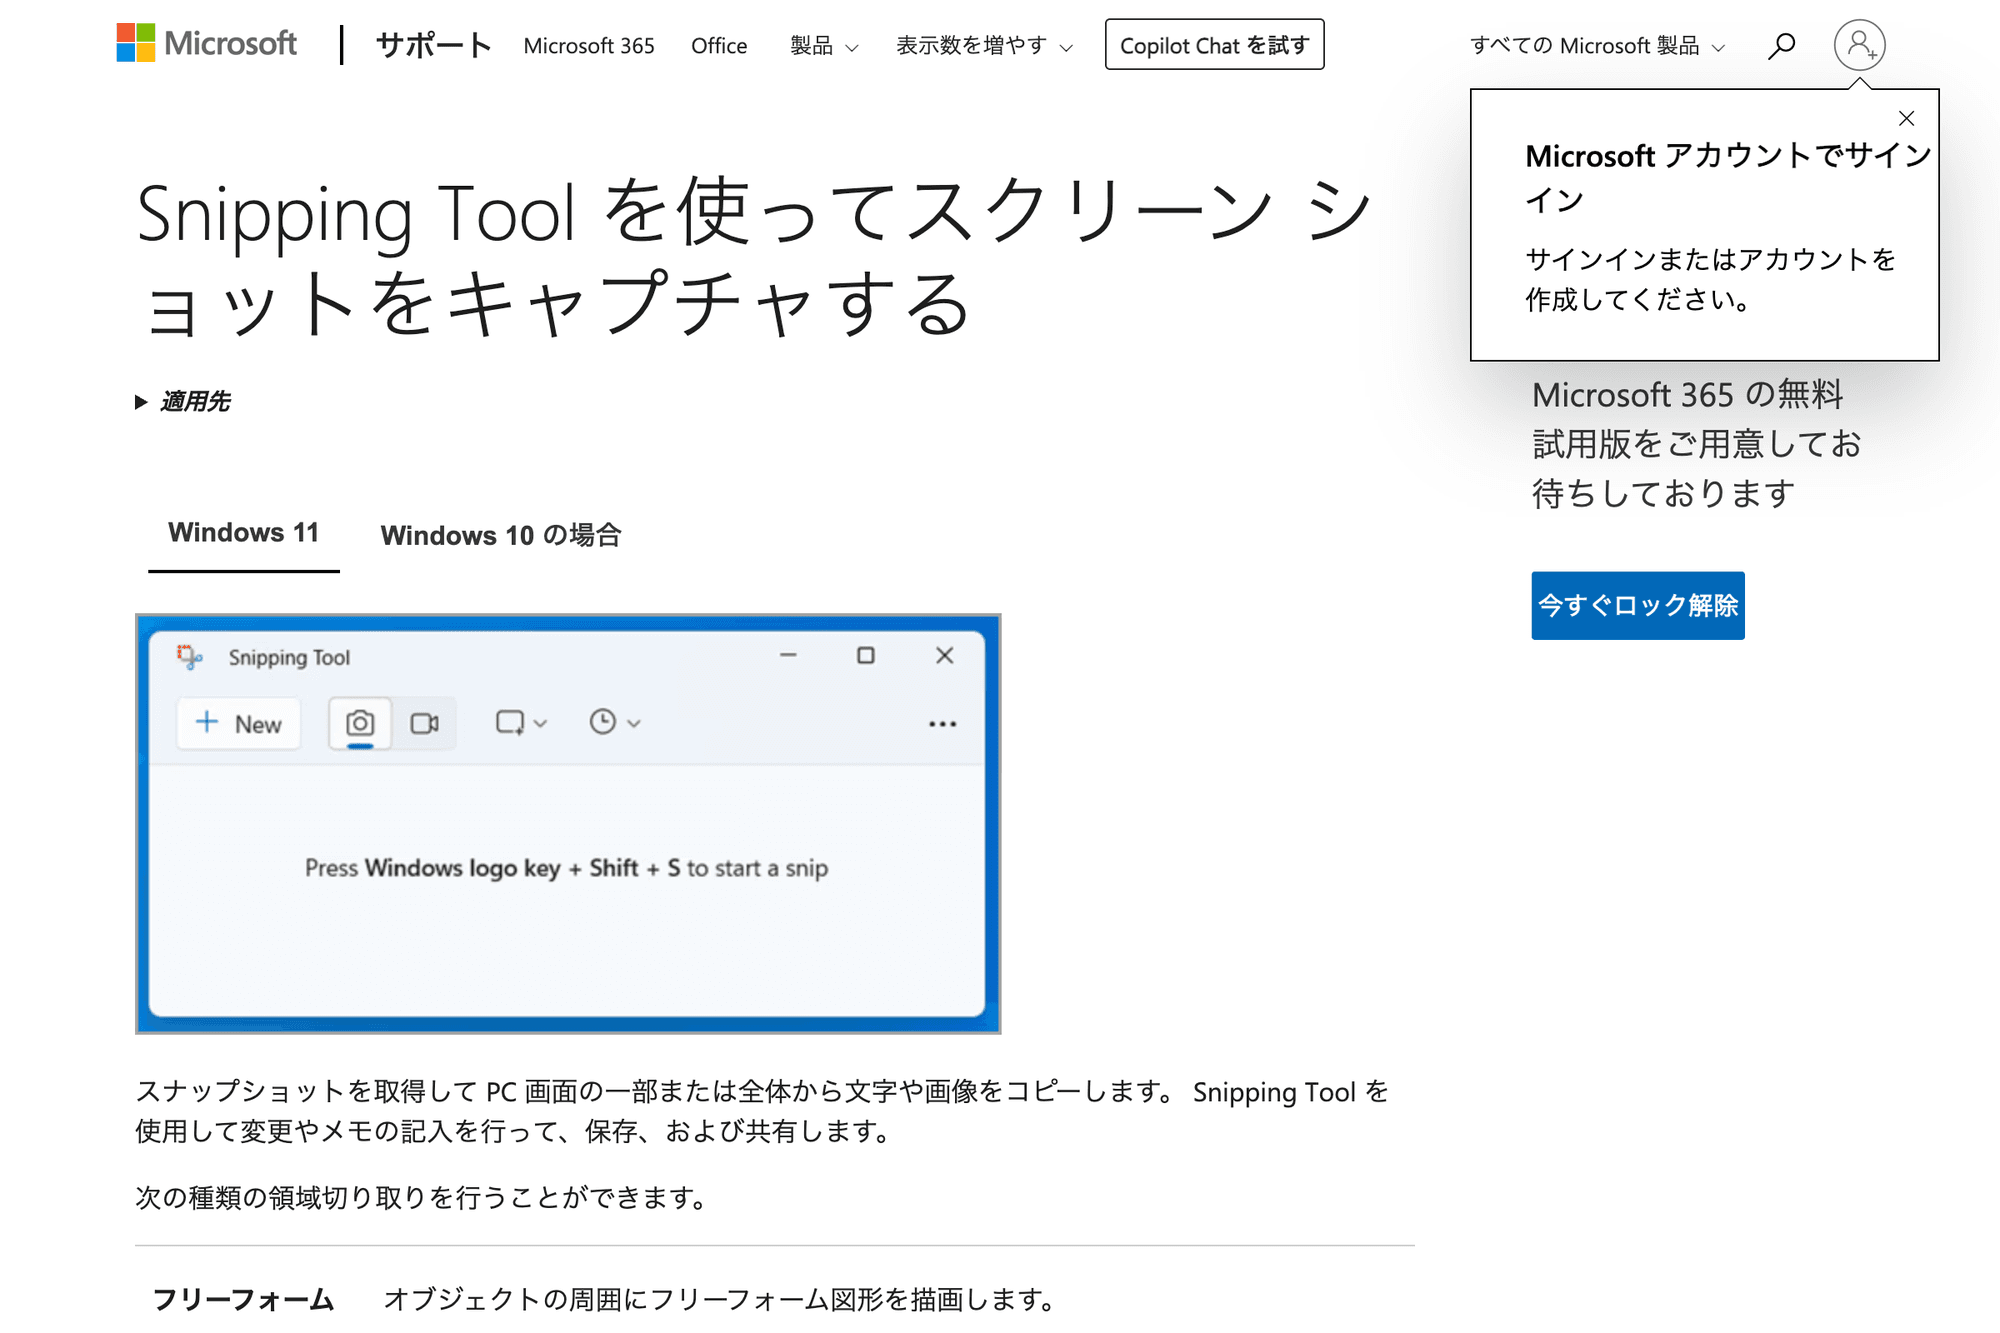This screenshot has width=2000, height=1333.
Task: Click the video record mode icon
Action: (x=425, y=723)
